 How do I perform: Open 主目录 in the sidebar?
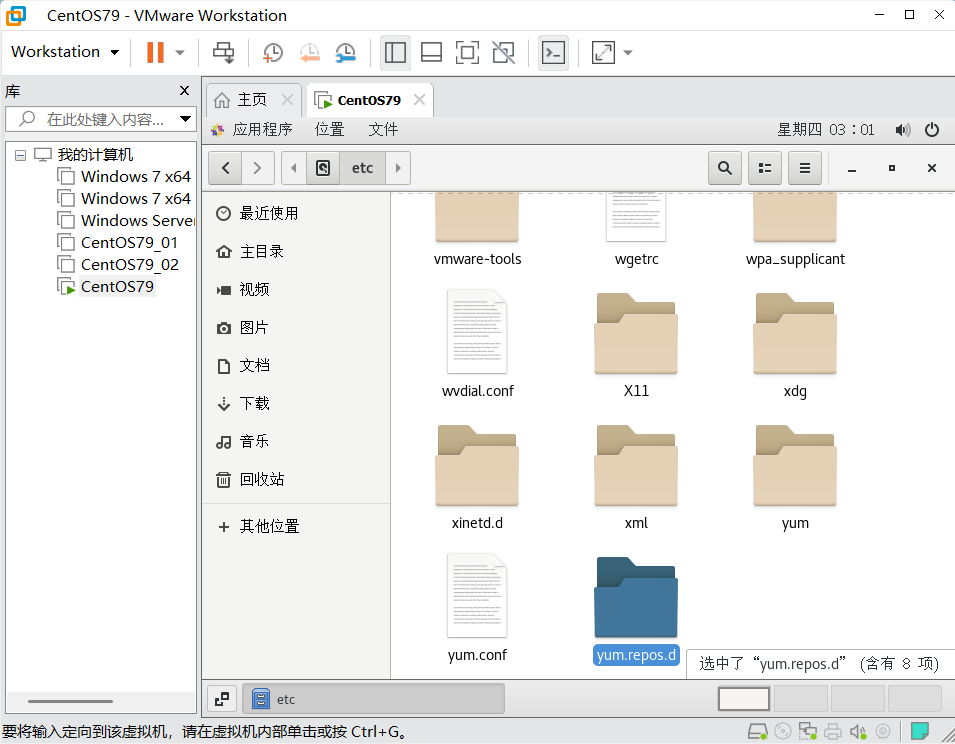(296, 251)
